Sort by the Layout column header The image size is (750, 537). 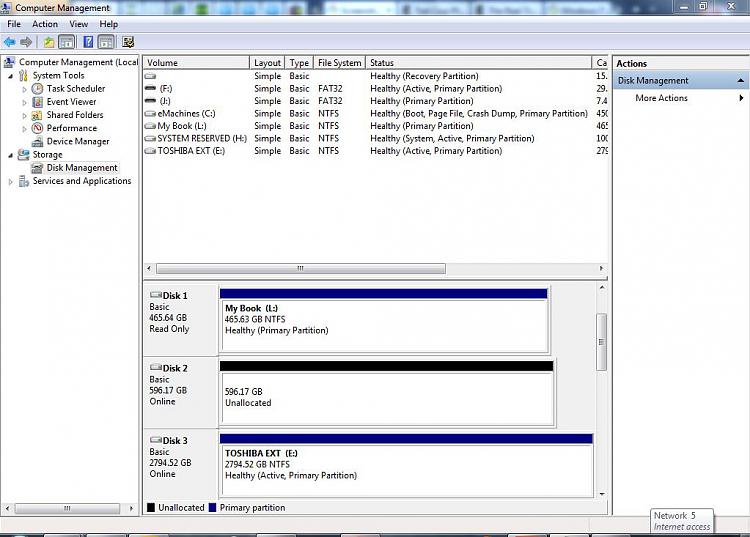click(267, 63)
